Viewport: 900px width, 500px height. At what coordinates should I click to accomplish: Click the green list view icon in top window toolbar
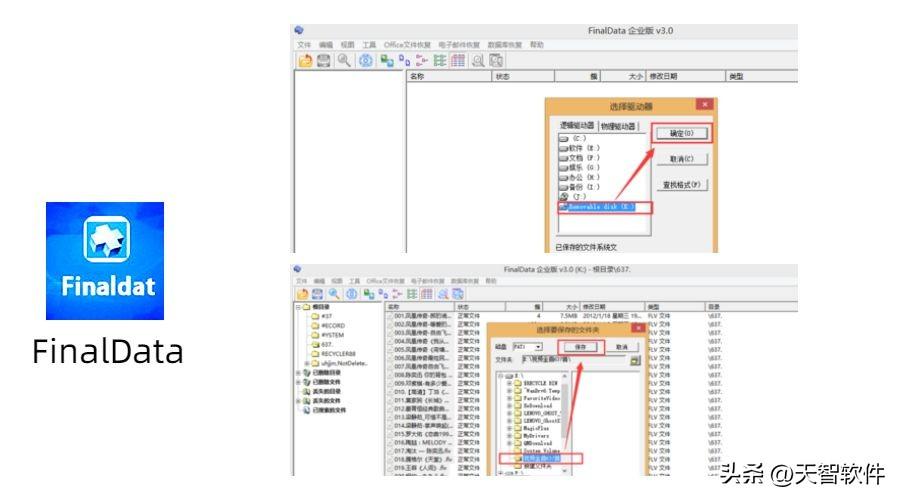[x=440, y=60]
